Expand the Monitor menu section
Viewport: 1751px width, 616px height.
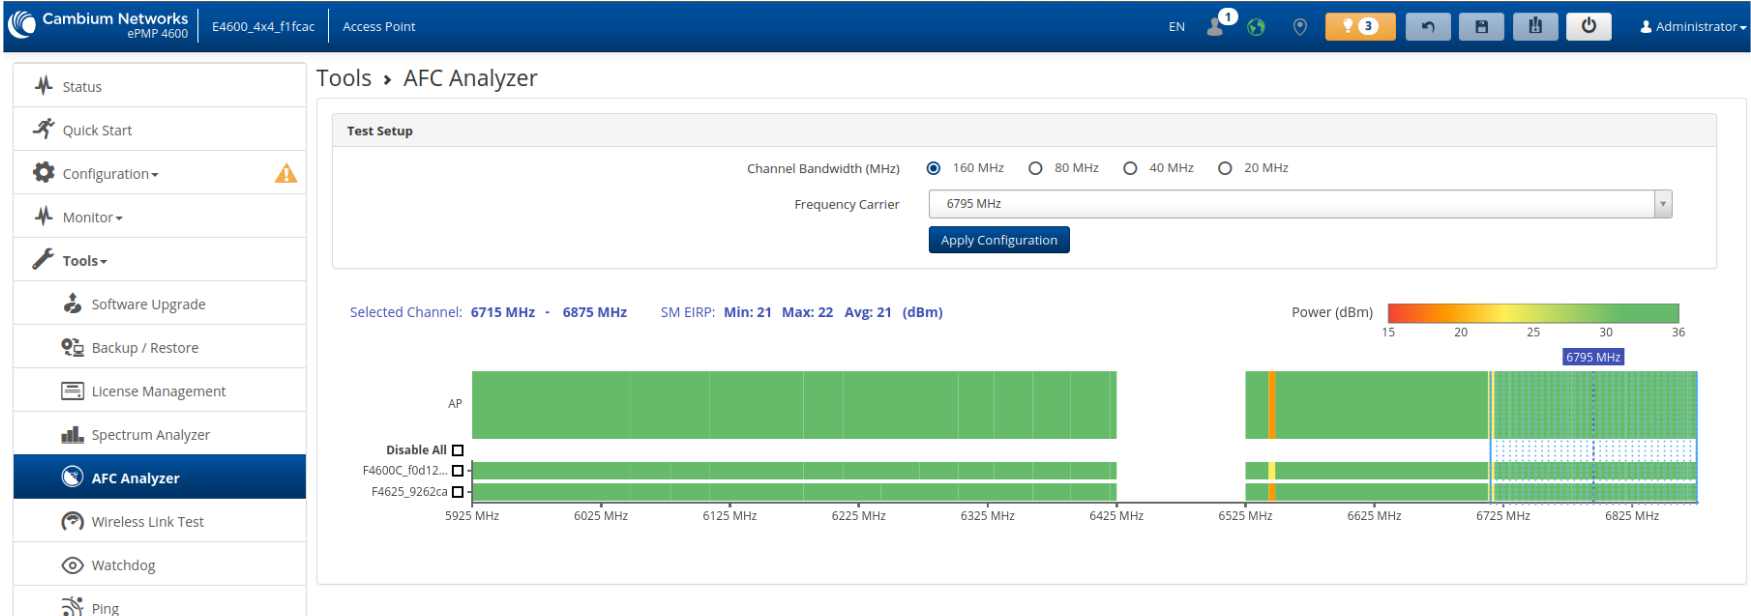[92, 217]
